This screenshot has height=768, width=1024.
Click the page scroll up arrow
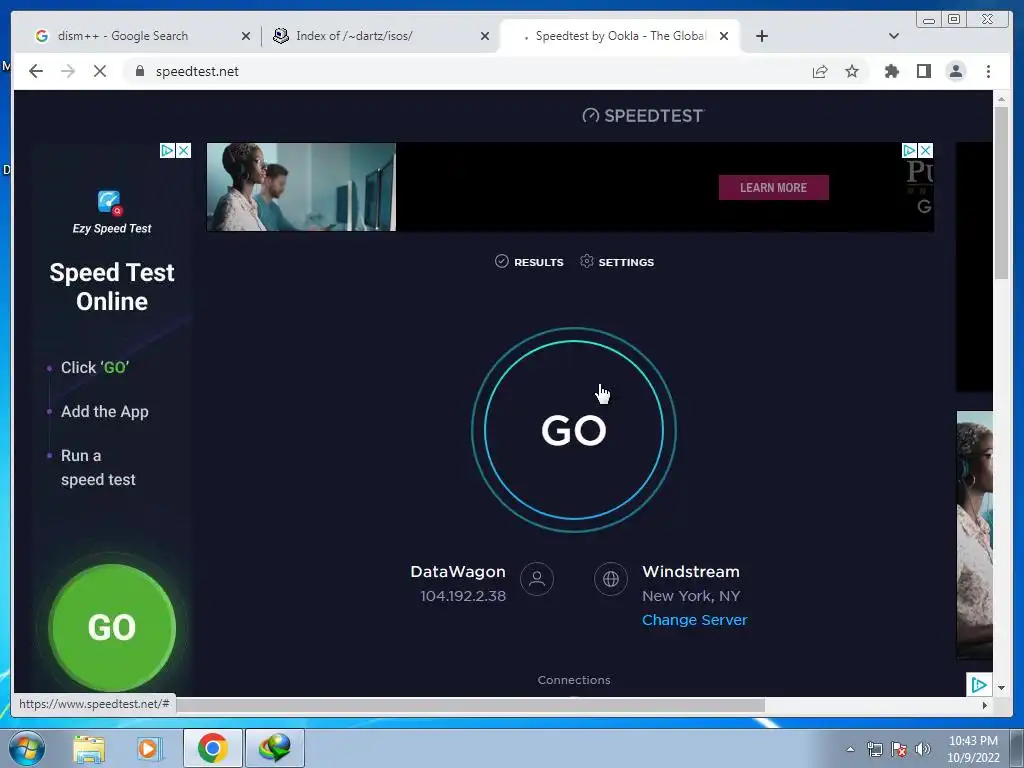[x=1001, y=99]
